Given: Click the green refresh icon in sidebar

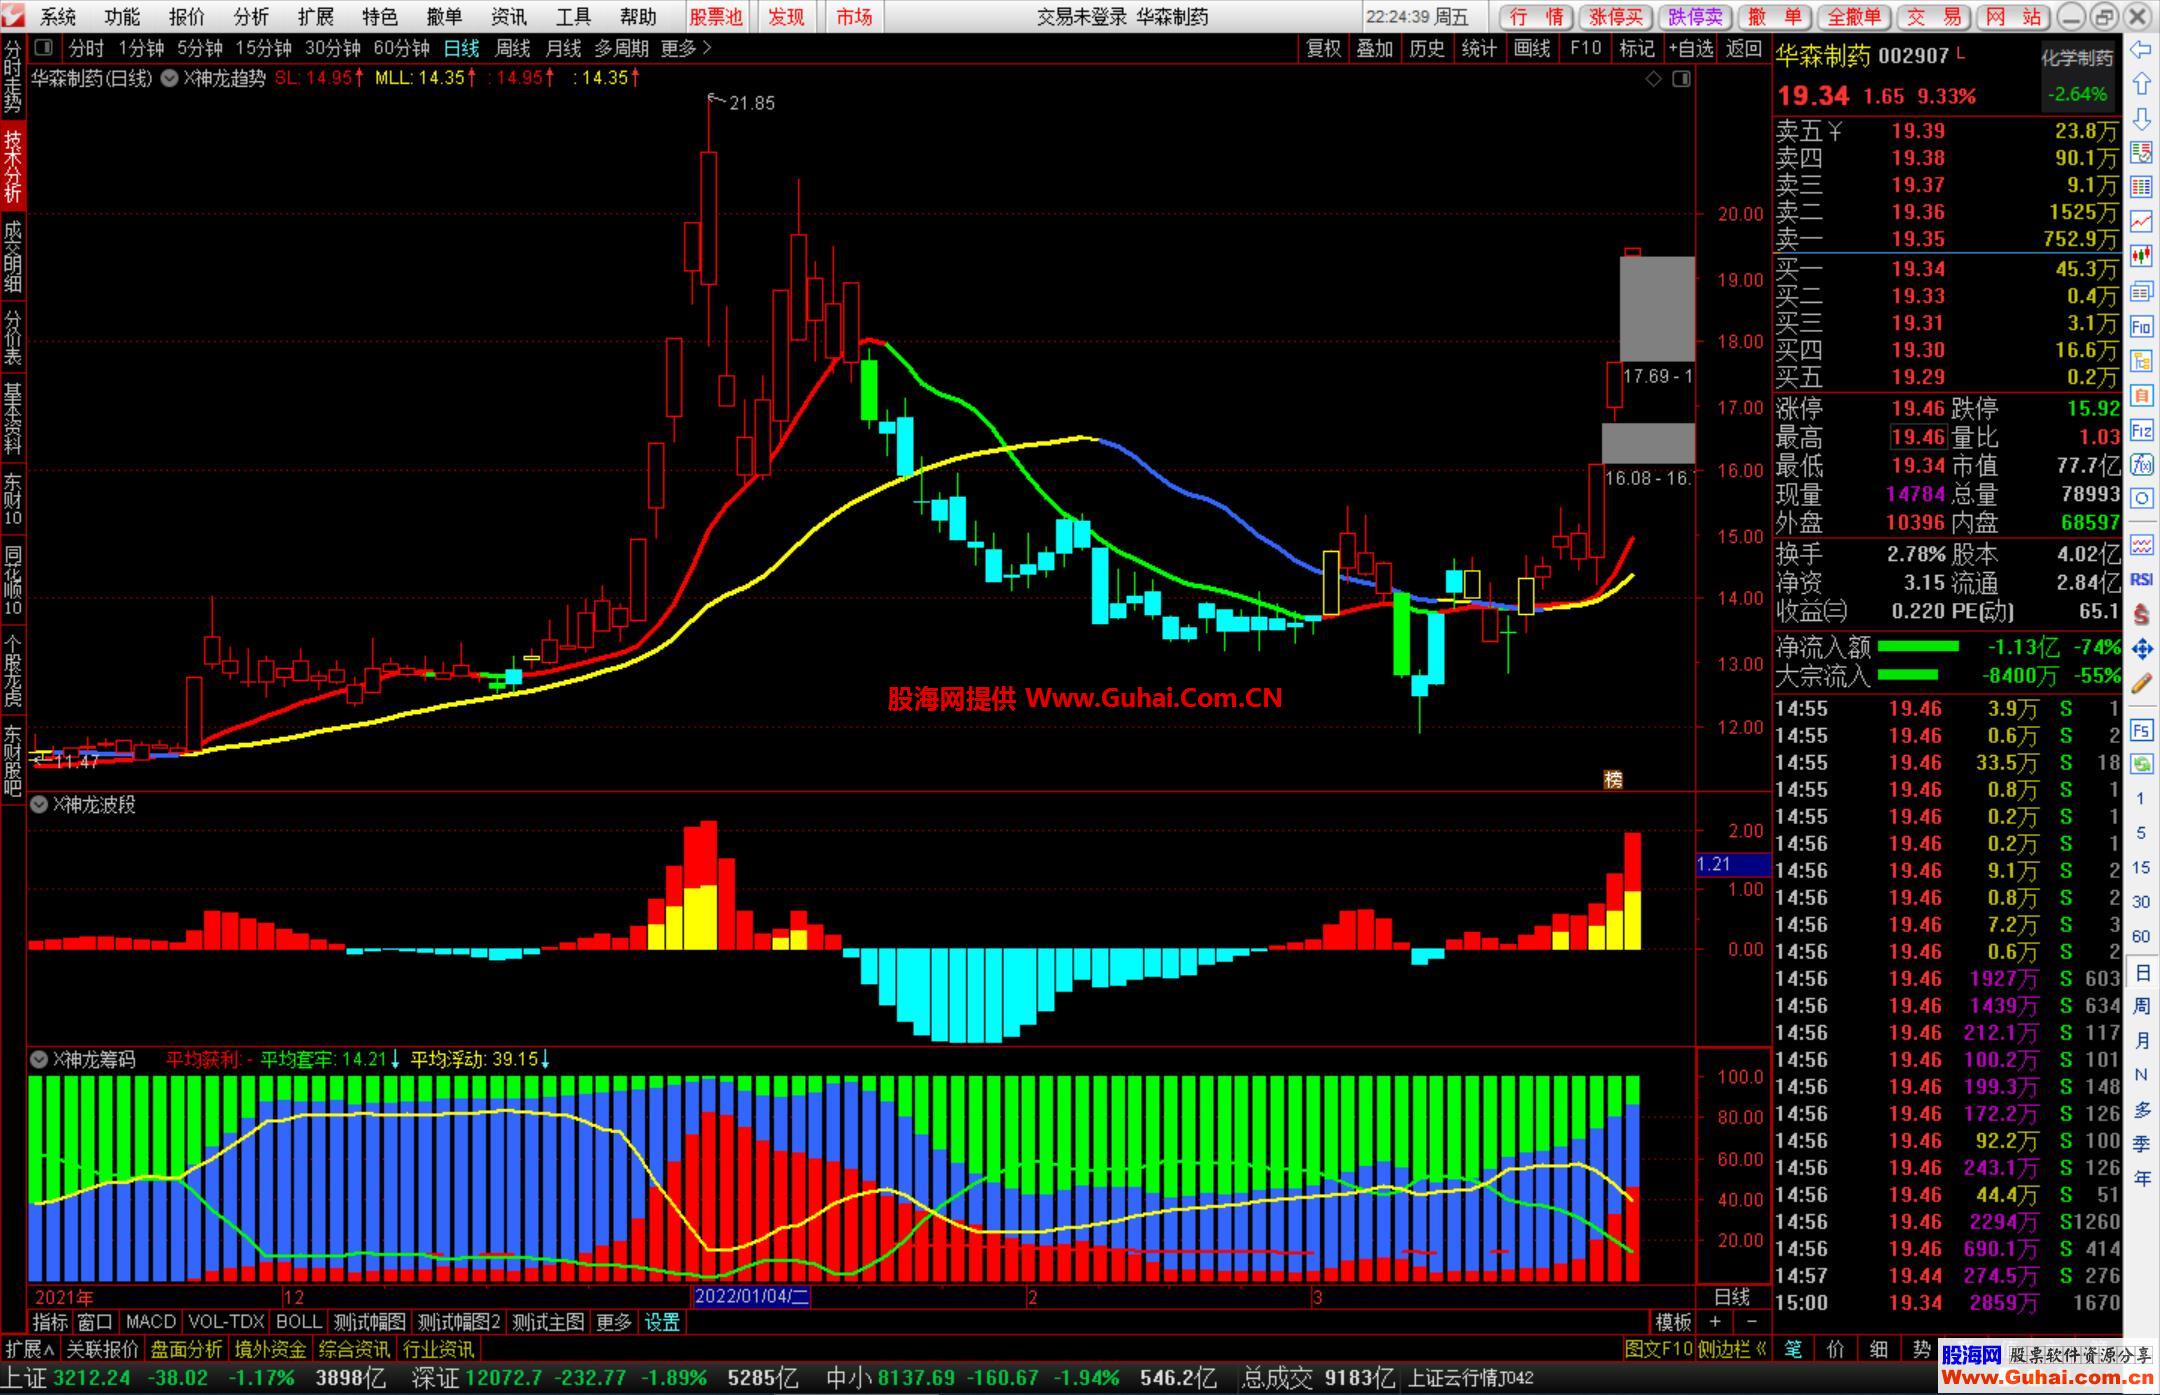Looking at the screenshot, I should [2141, 765].
